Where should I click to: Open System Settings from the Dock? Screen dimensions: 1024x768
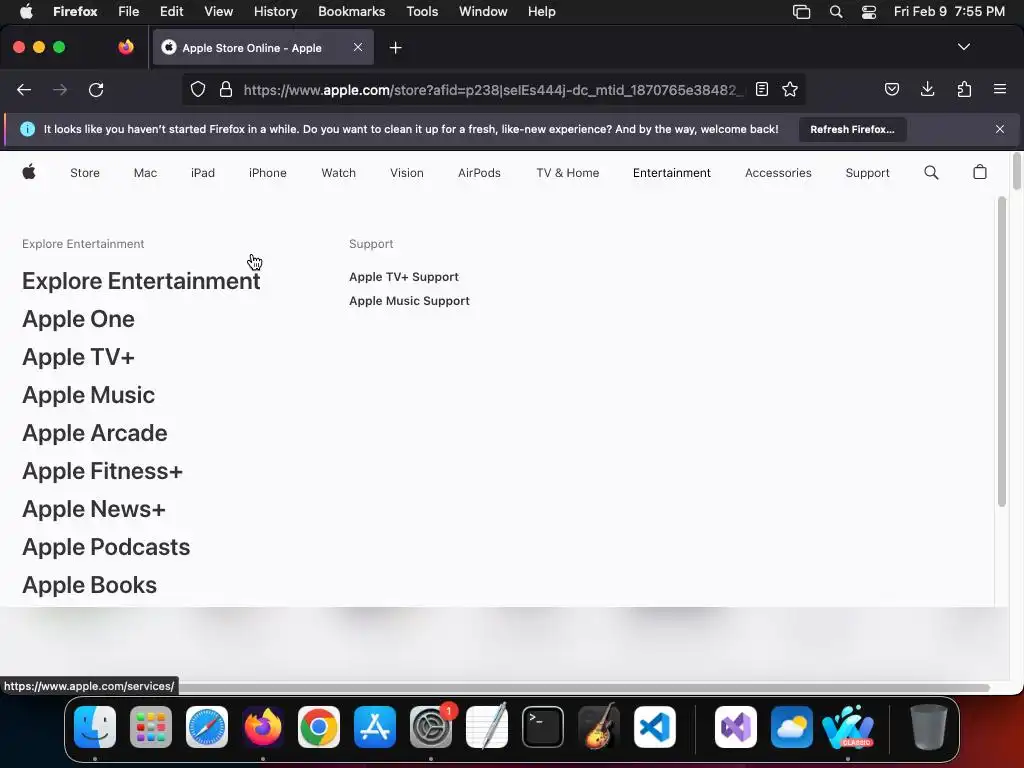[x=431, y=727]
